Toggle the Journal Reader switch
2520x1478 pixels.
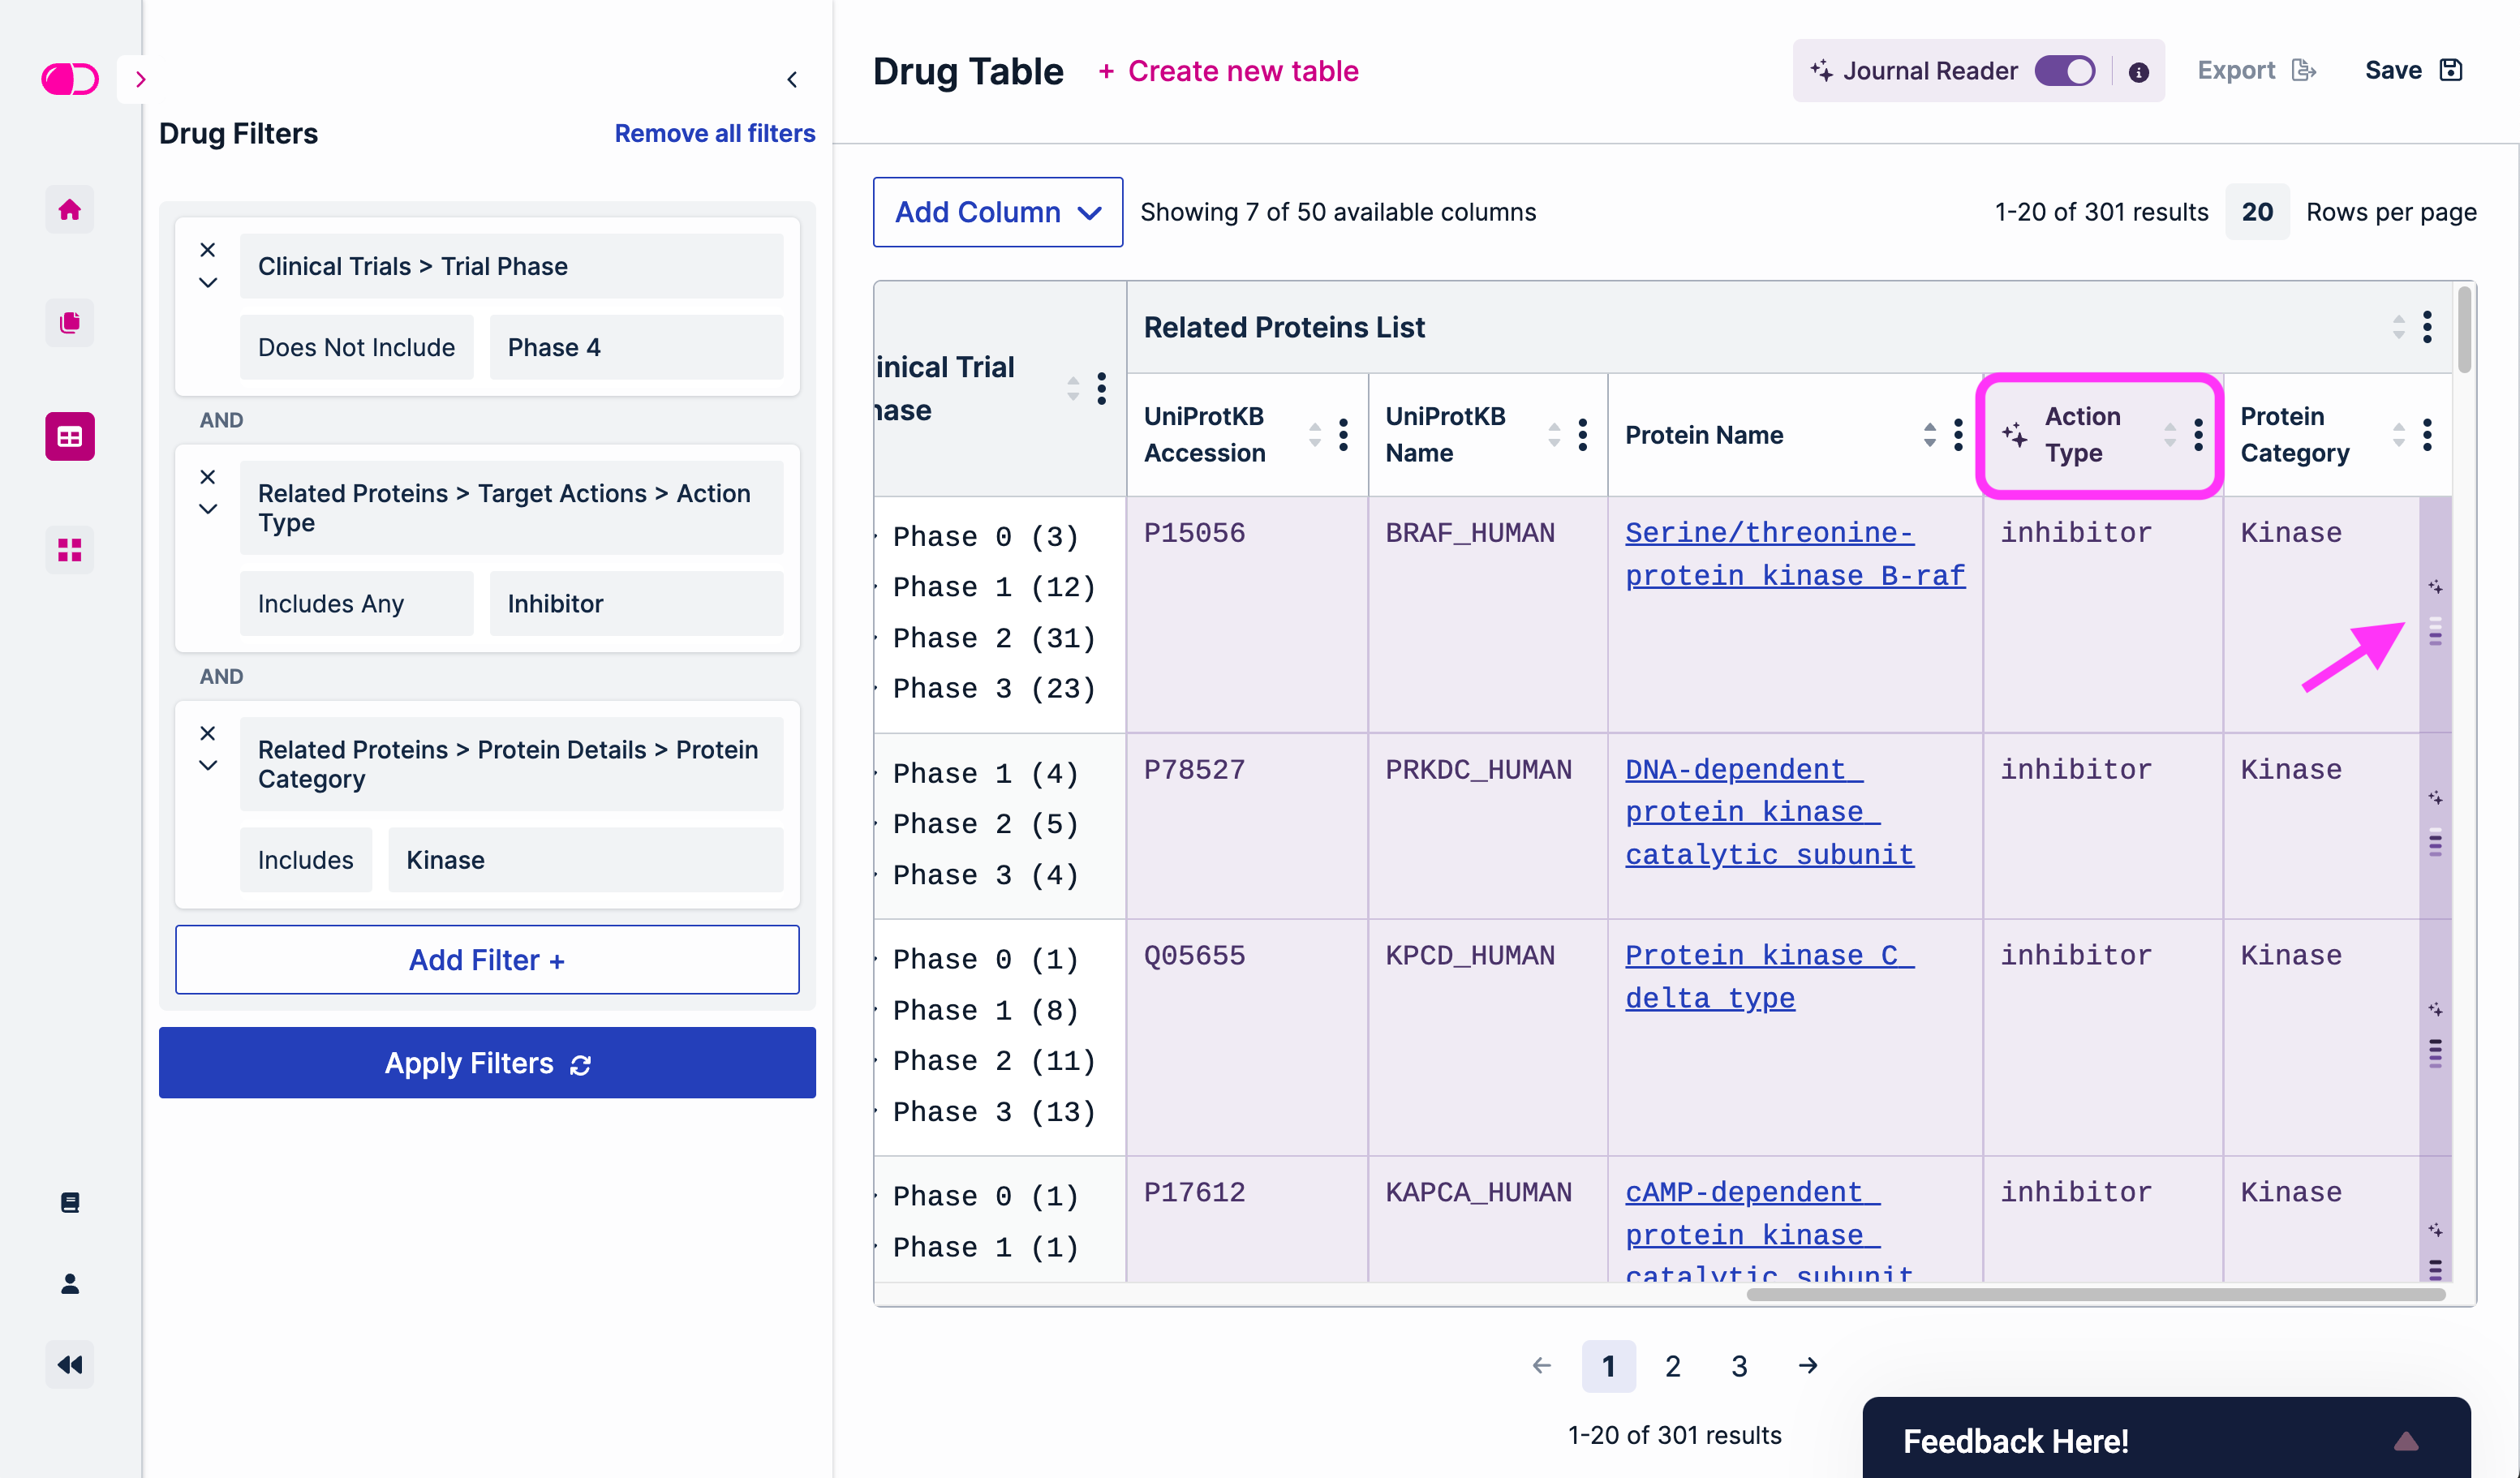point(2064,71)
